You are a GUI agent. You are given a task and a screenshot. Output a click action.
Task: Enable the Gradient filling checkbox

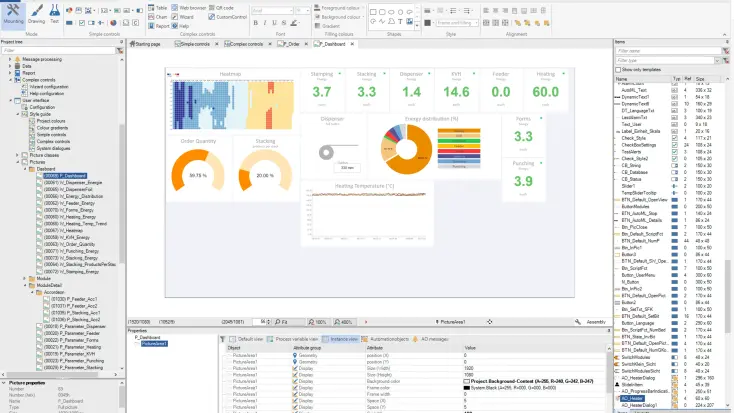[316, 25]
